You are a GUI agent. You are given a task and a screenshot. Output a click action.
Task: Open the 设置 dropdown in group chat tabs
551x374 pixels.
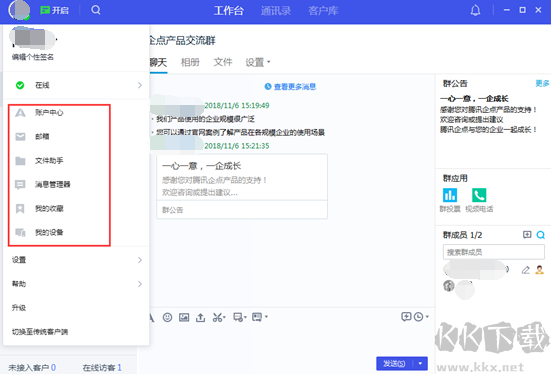point(258,62)
